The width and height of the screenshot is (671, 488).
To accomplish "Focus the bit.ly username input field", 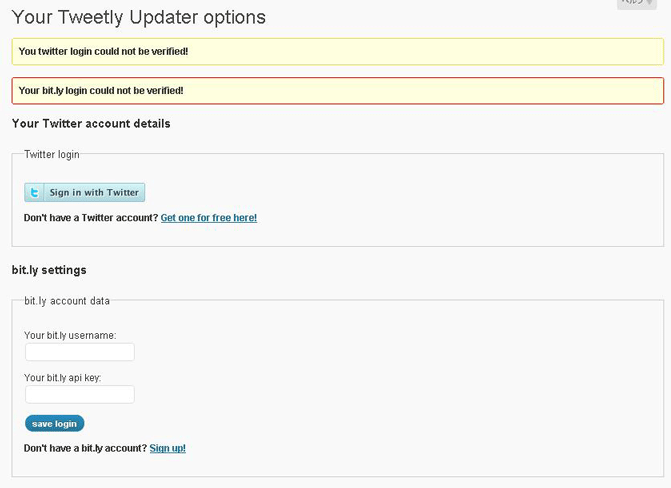I will pos(80,352).
